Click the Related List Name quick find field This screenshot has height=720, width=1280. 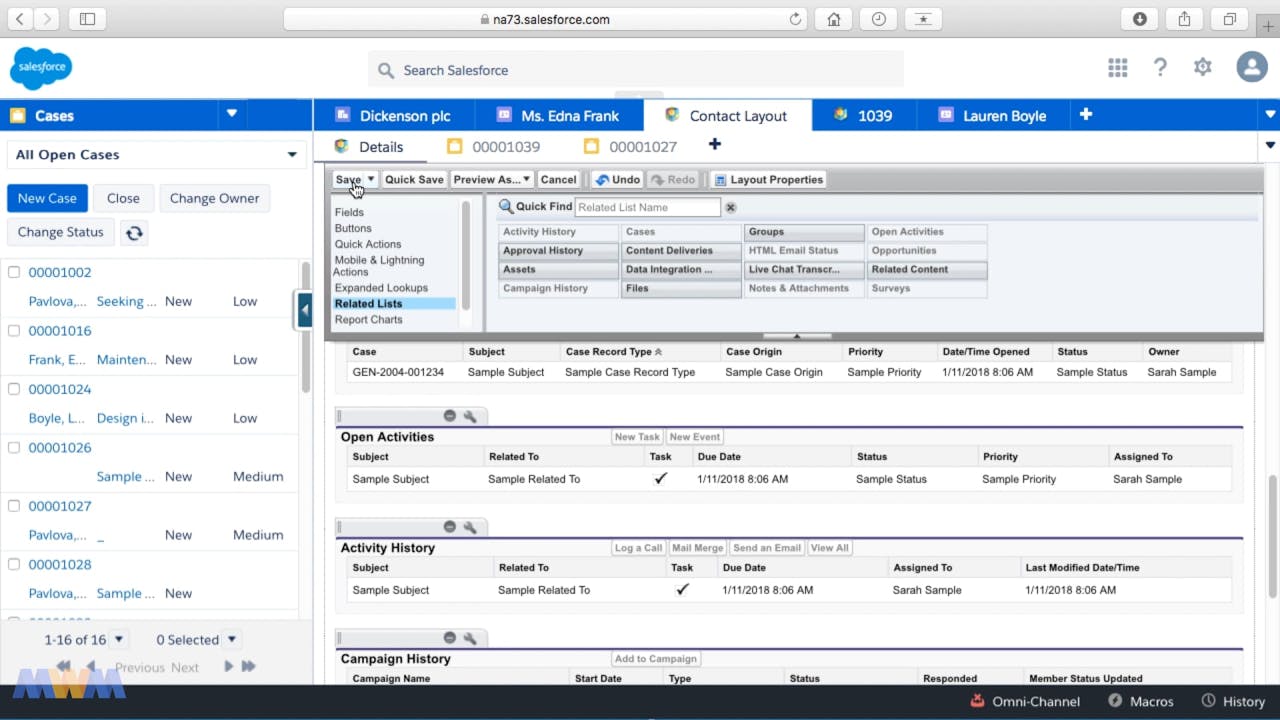pos(647,207)
